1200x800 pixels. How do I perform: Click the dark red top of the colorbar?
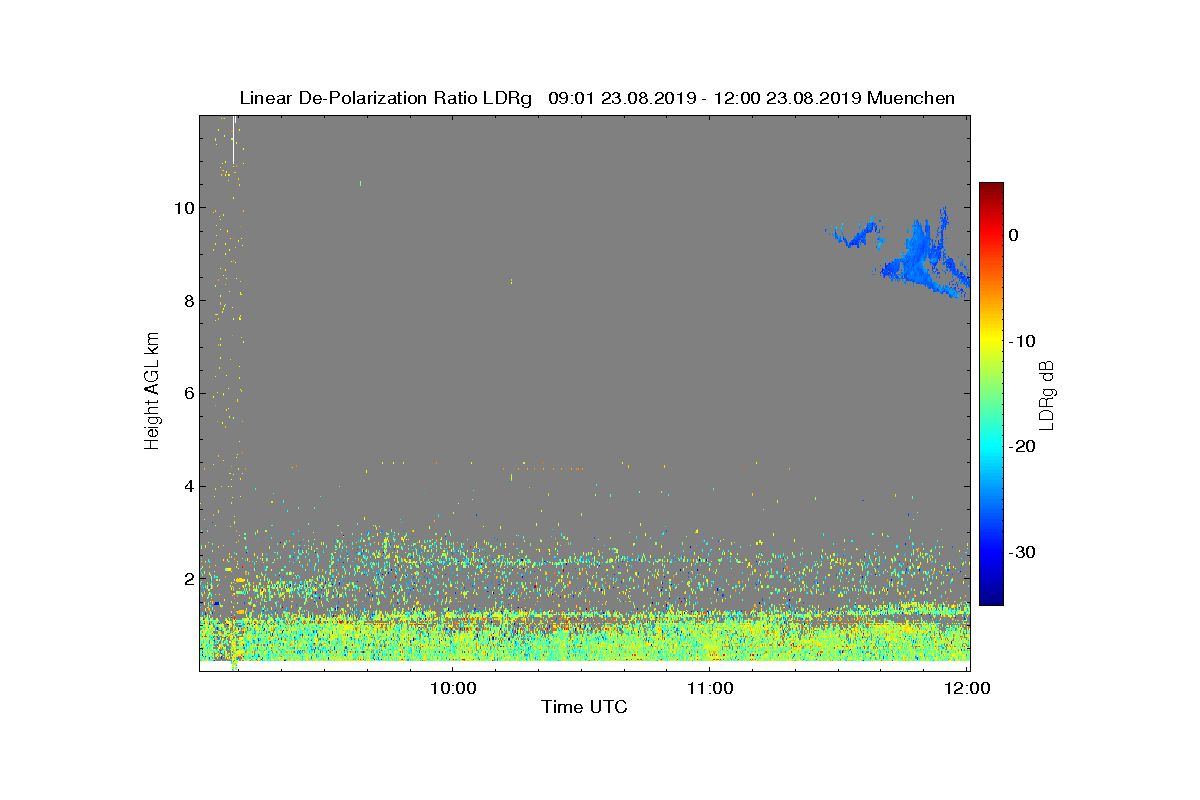tap(991, 190)
